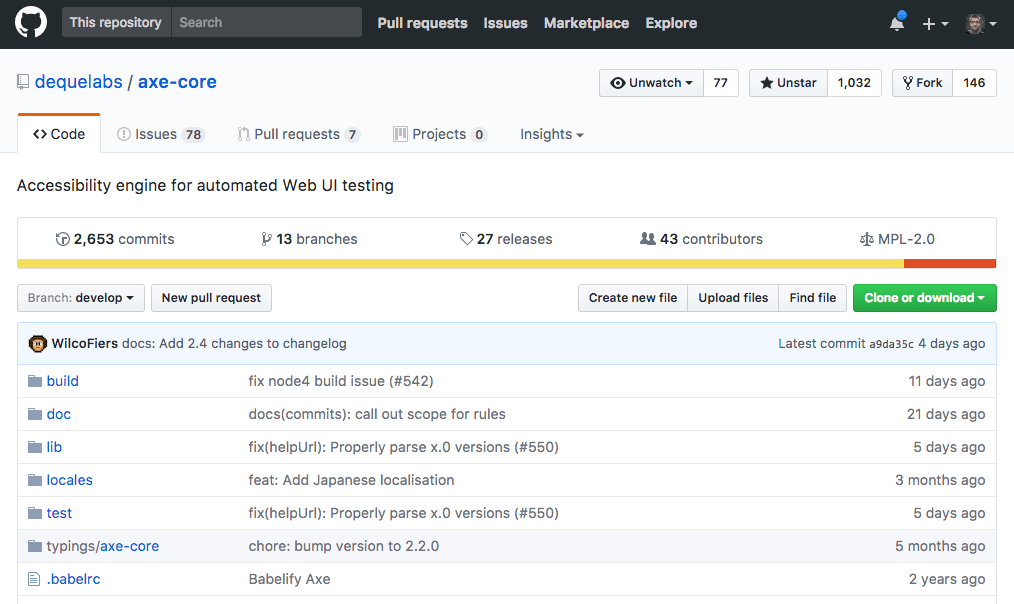This screenshot has width=1014, height=604.
Task: Fork the axe-core repository
Action: click(x=923, y=83)
